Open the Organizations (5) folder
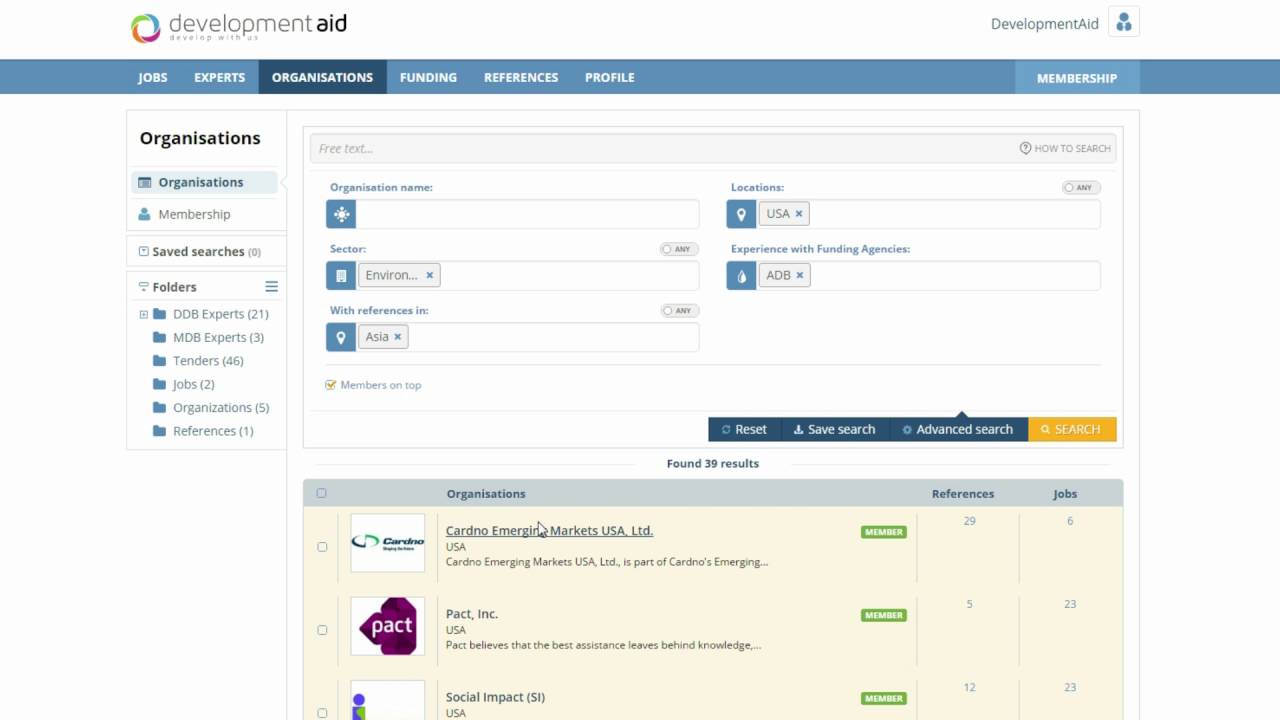The image size is (1280, 720). (x=221, y=408)
